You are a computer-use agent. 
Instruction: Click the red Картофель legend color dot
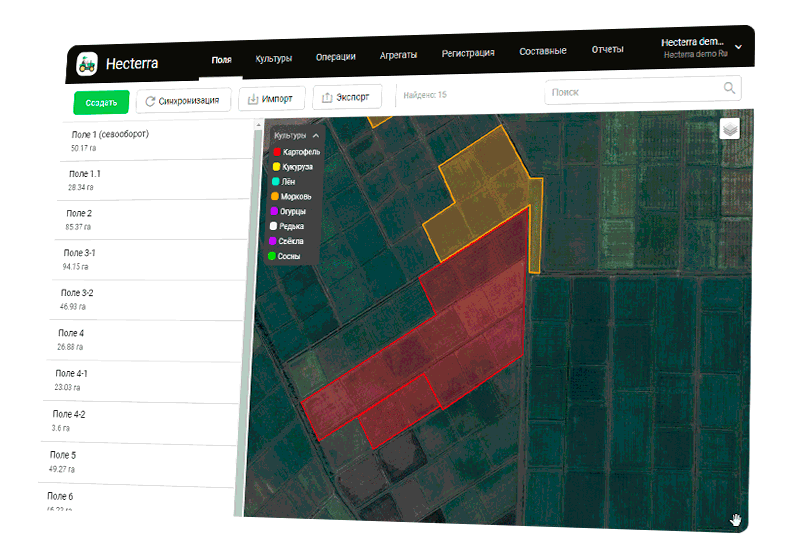coord(277,151)
